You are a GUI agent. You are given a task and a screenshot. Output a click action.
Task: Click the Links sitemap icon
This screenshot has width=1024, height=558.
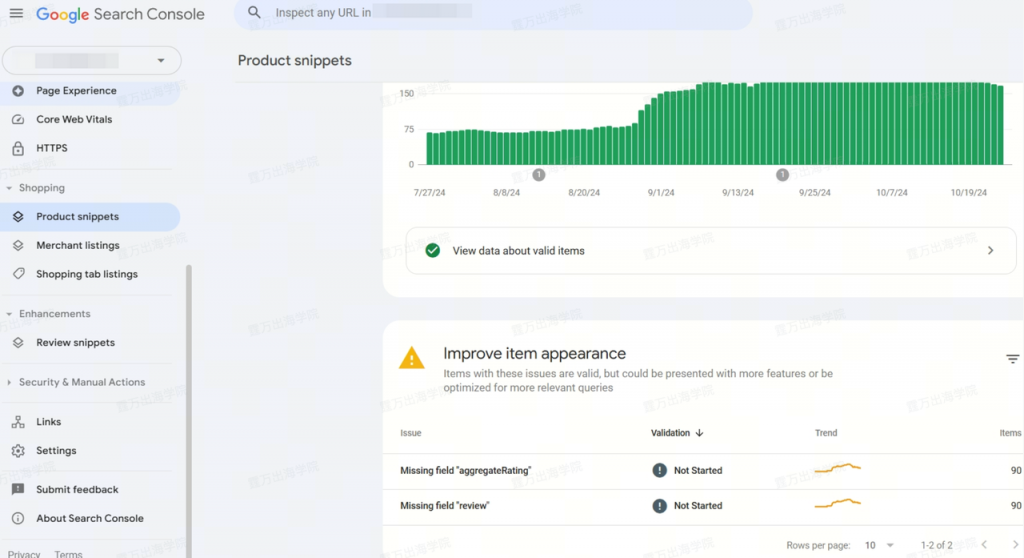18,422
